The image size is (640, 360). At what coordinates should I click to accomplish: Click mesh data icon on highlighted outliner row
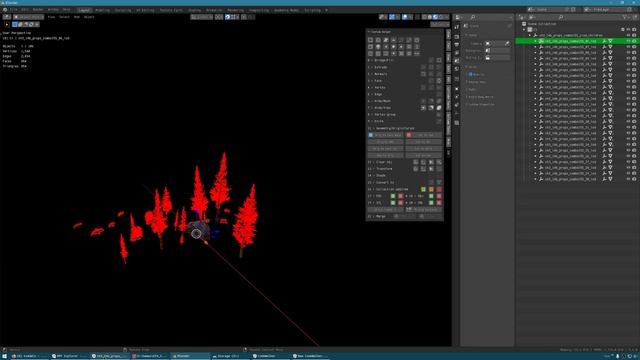(x=611, y=41)
